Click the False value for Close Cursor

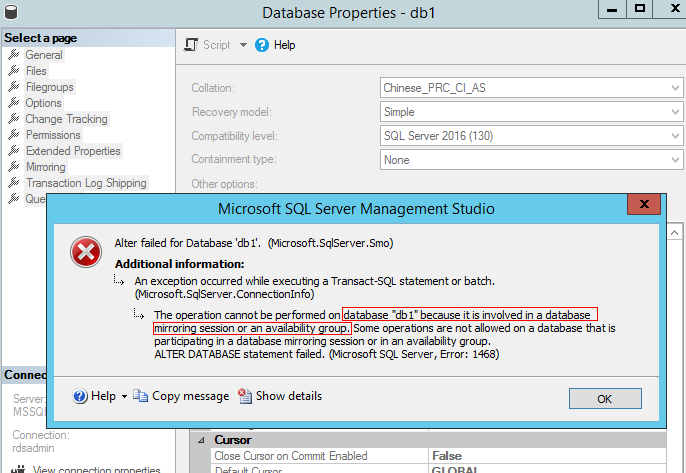tap(447, 456)
